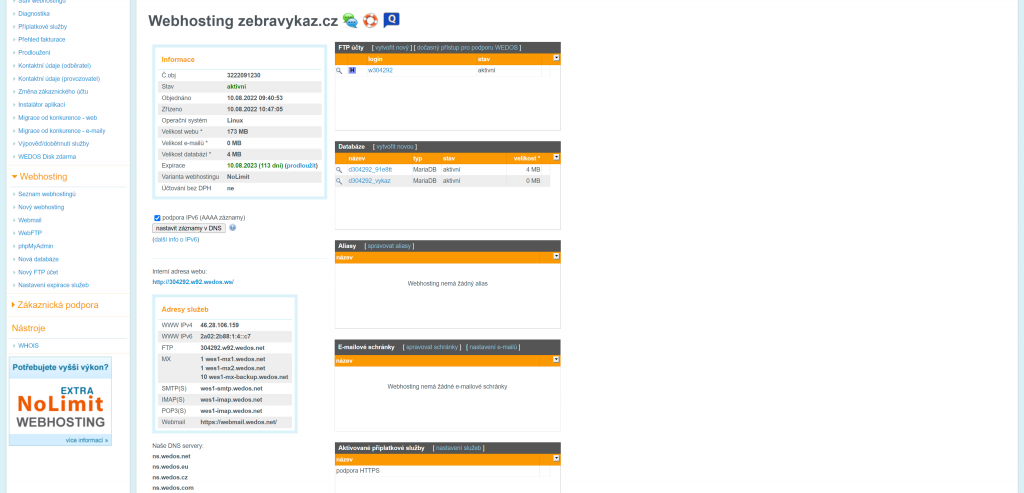
Task: Sort FTP table by login column header
Action: coord(375,59)
